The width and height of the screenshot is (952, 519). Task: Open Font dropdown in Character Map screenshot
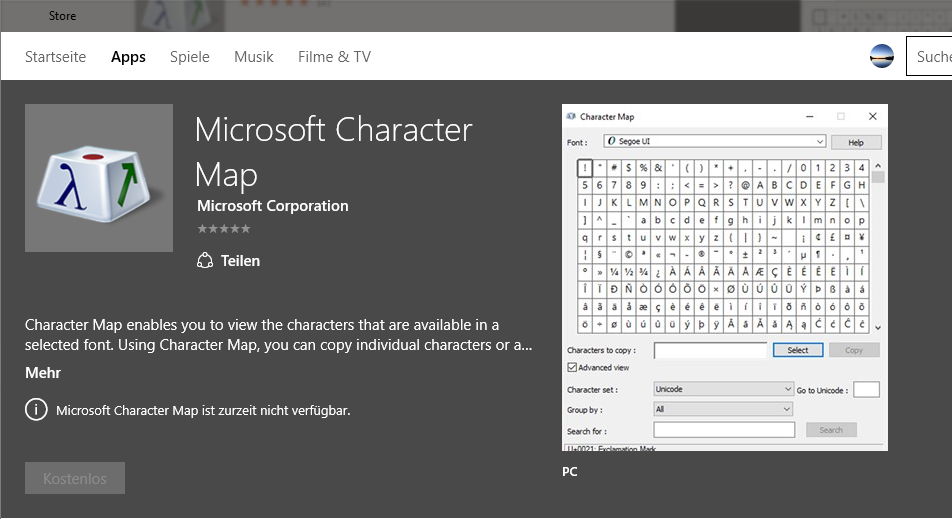[x=715, y=141]
